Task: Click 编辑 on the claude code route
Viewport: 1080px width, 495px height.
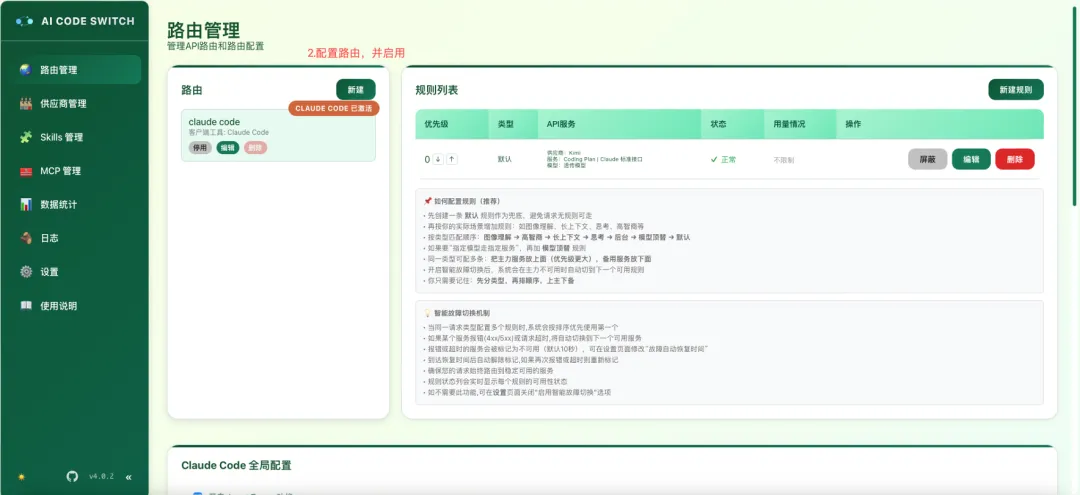Action: (x=228, y=147)
